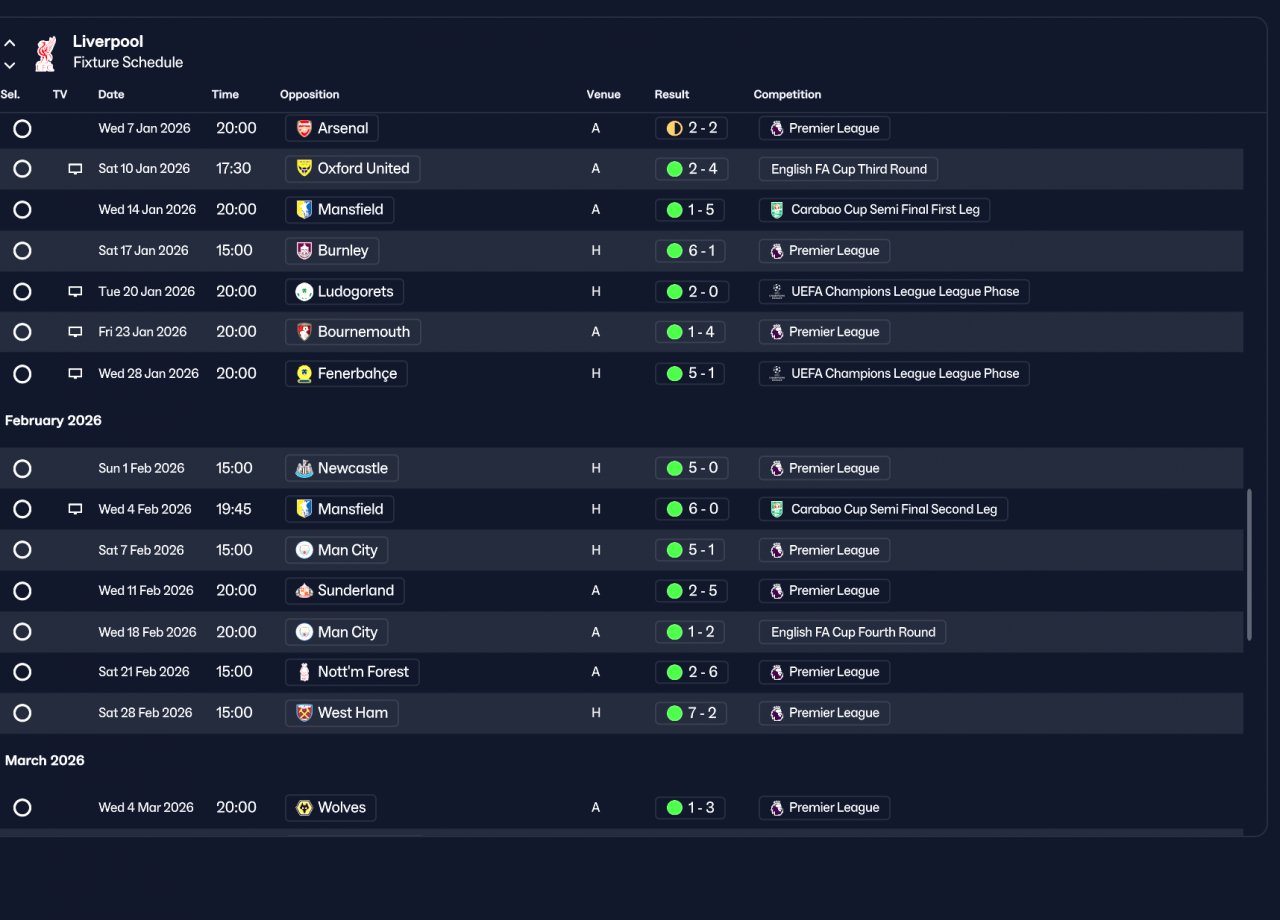
Task: Select the Newcastle fixture radio button
Action: coord(22,468)
